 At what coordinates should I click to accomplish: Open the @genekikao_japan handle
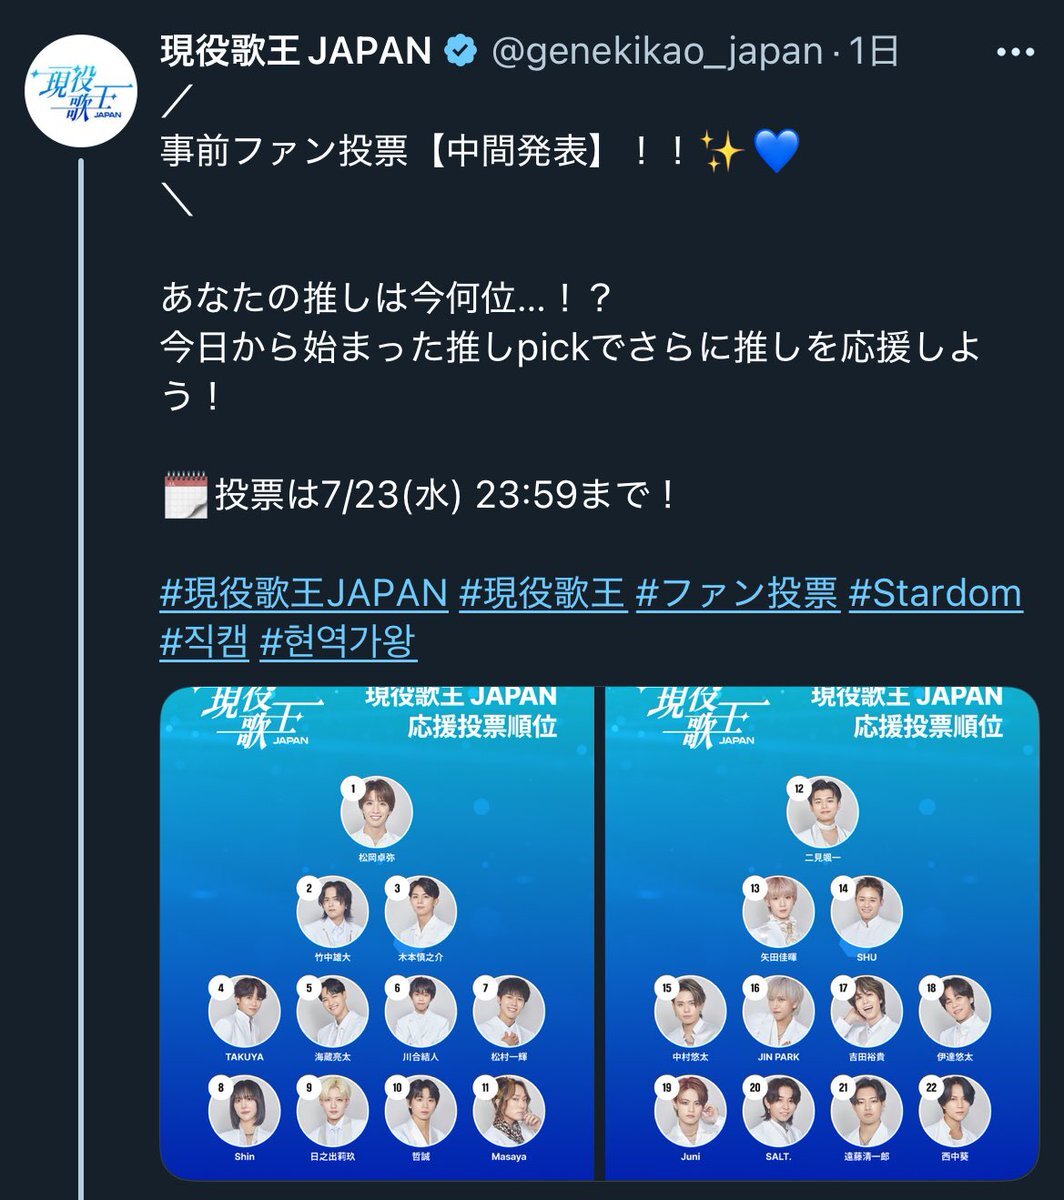pyautogui.click(x=655, y=52)
